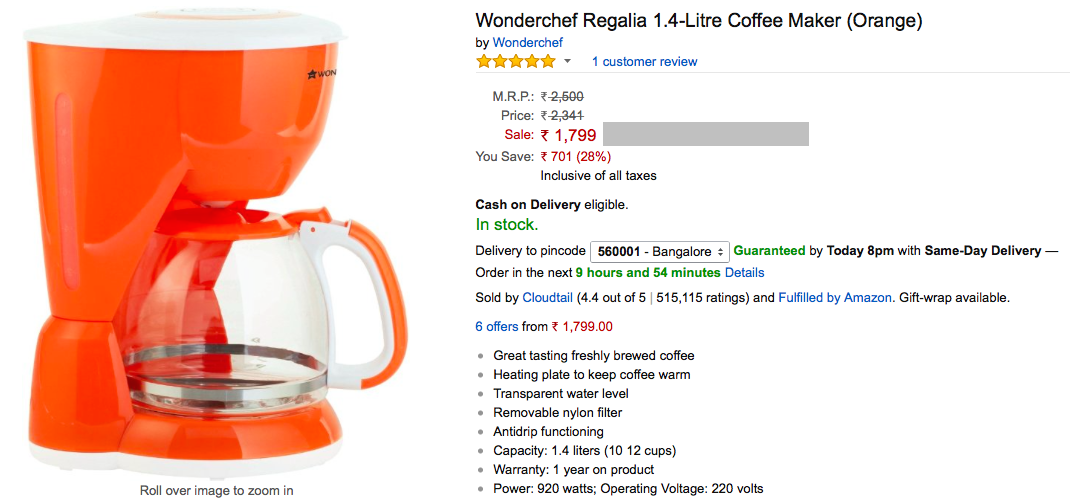Click the product title heading

tap(698, 20)
